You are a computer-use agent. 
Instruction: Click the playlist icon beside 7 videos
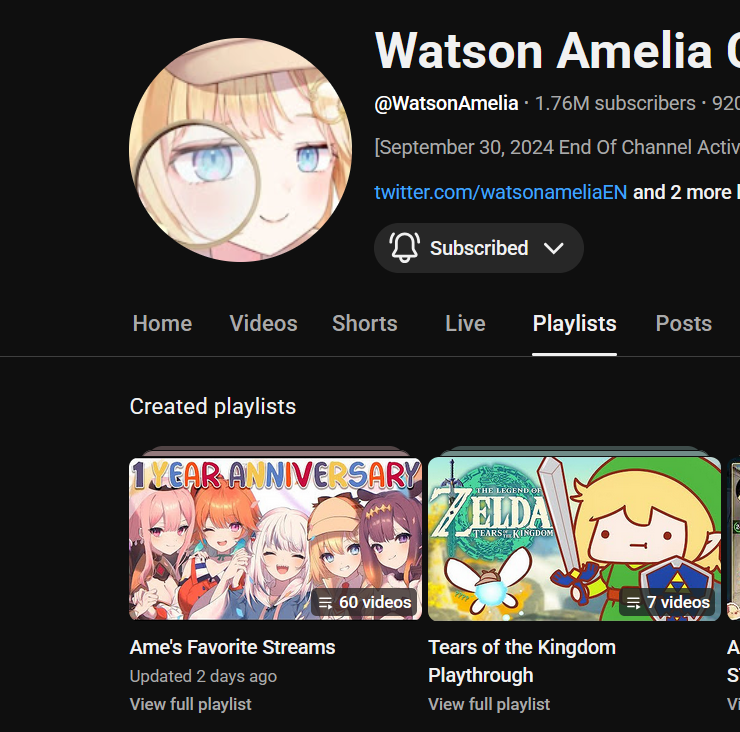click(x=633, y=603)
